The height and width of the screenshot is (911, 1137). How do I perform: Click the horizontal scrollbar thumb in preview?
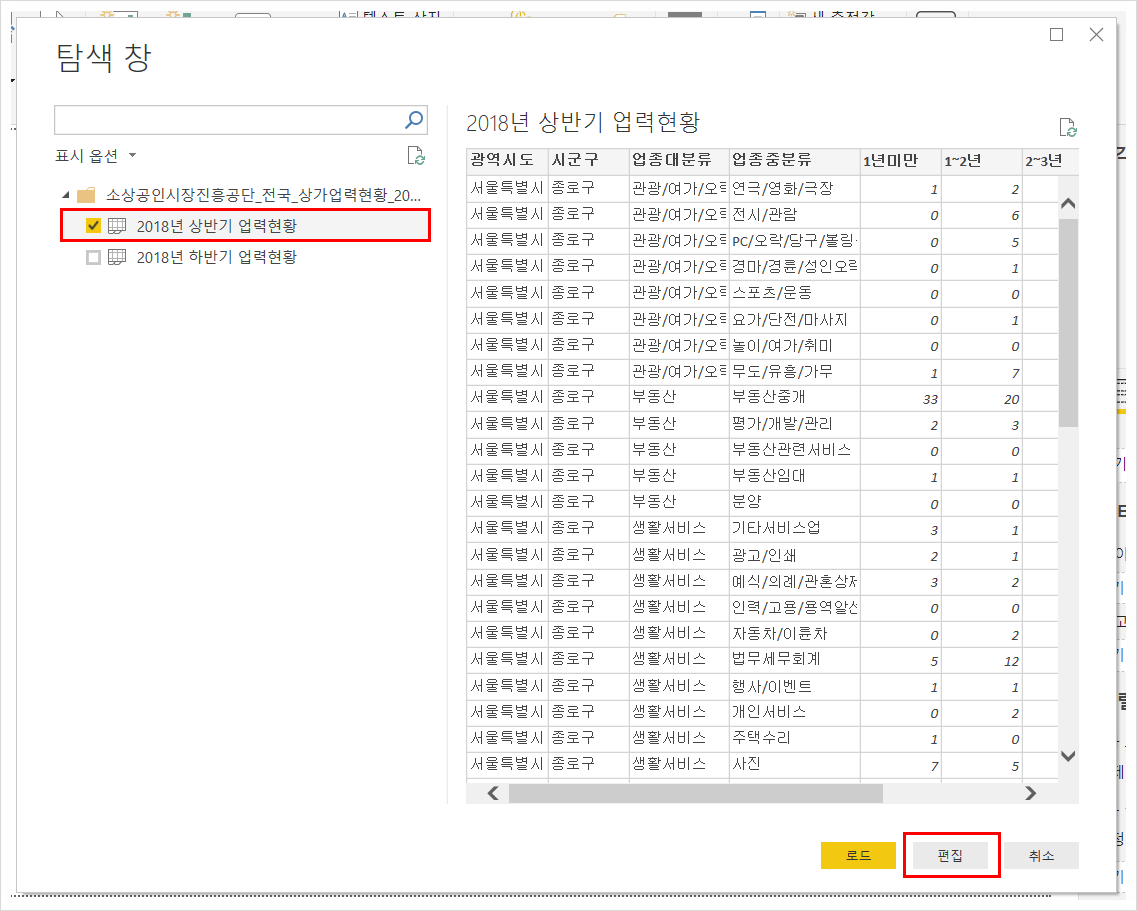(x=696, y=793)
